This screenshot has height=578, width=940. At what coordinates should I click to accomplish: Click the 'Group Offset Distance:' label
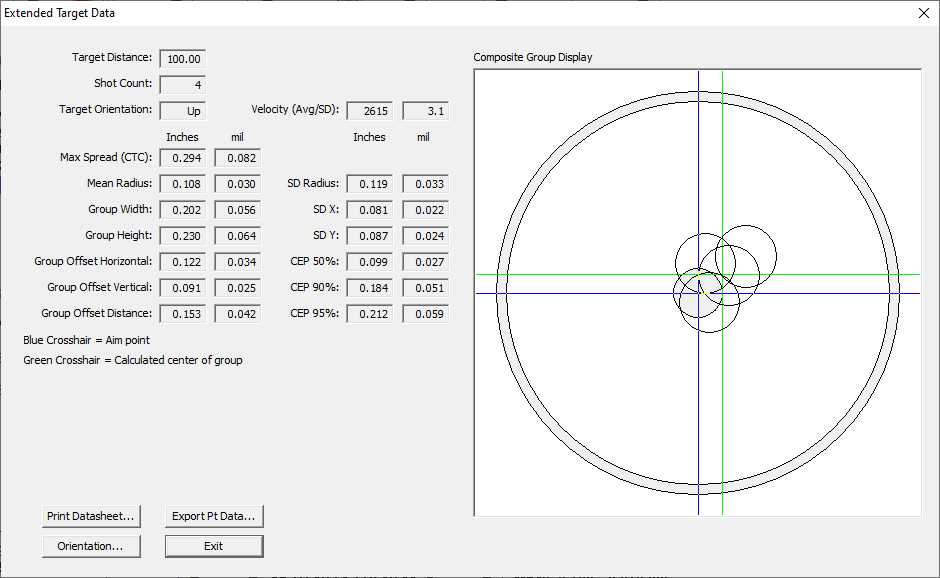[x=97, y=313]
